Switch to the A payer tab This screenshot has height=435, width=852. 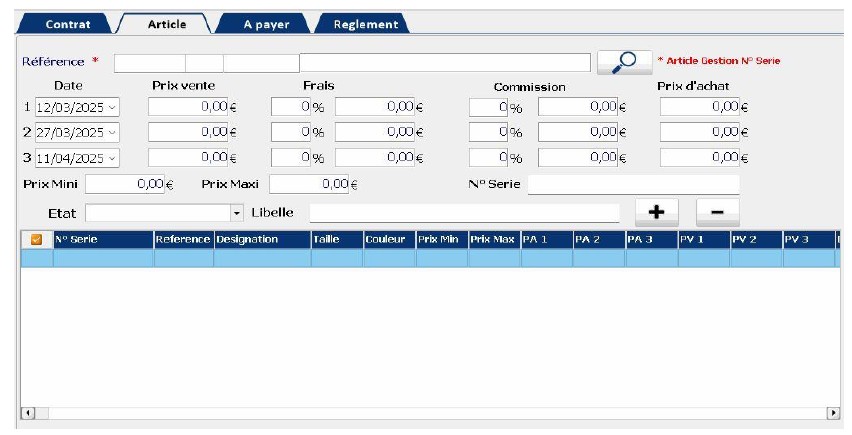(266, 24)
